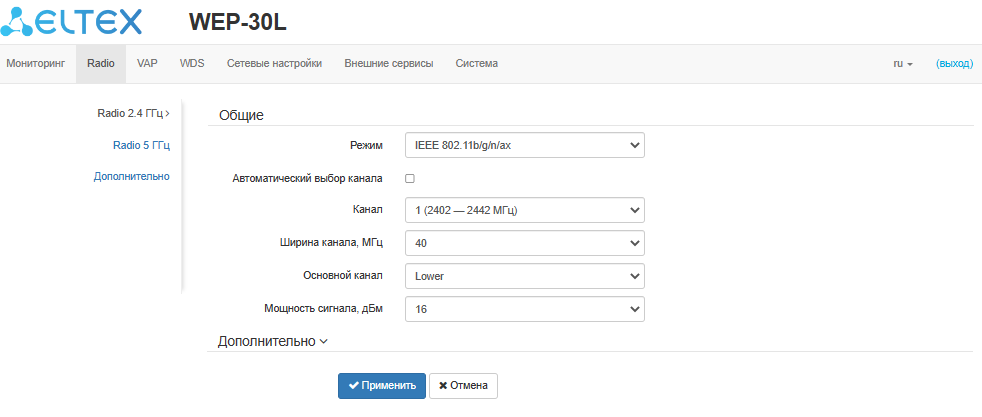Click the (выход) logout link
982x417 pixels.
click(953, 64)
